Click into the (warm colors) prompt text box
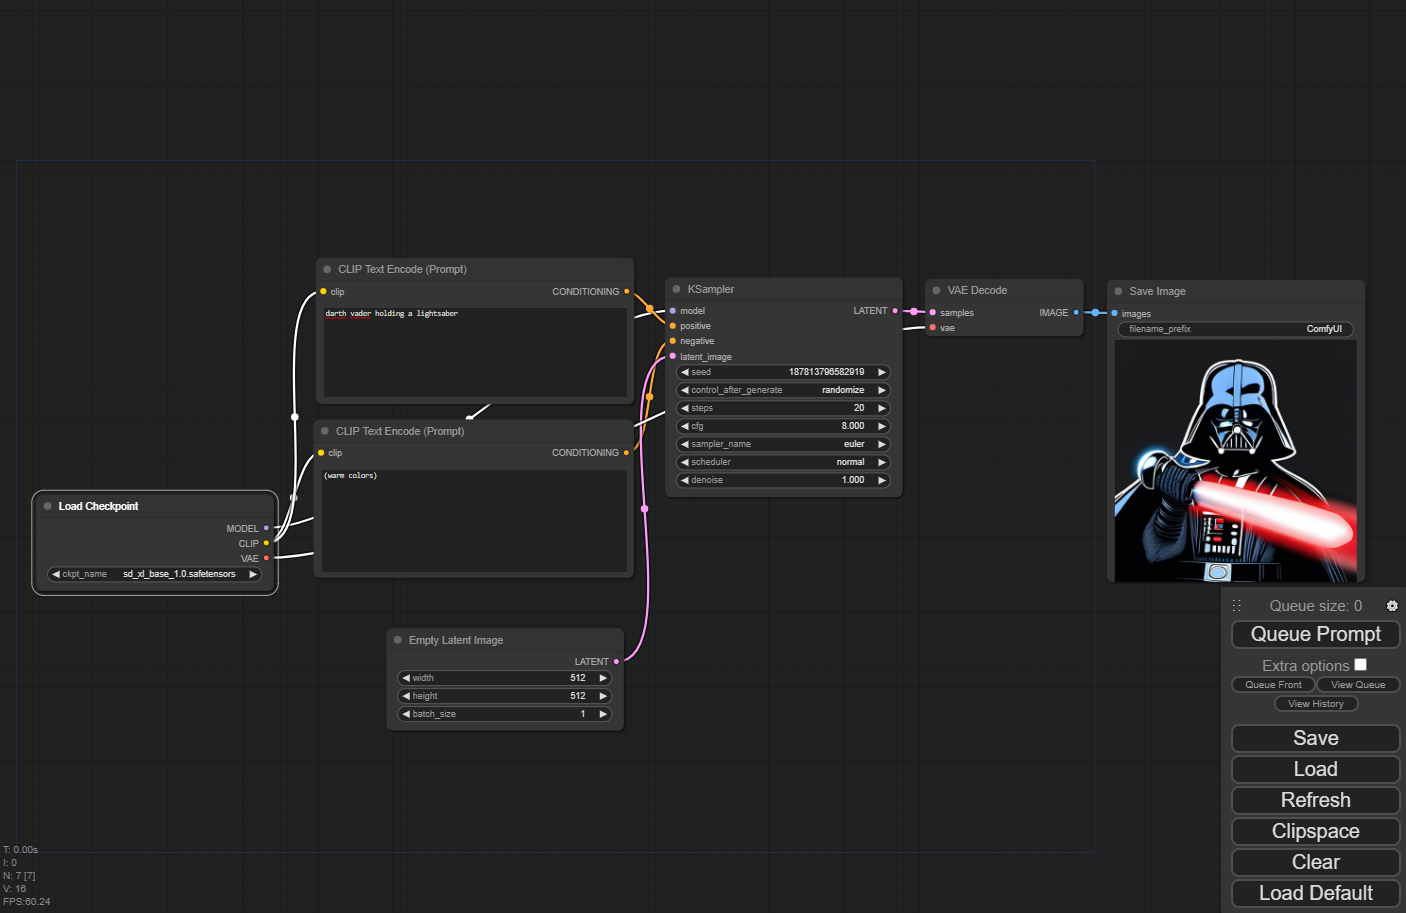 click(474, 520)
